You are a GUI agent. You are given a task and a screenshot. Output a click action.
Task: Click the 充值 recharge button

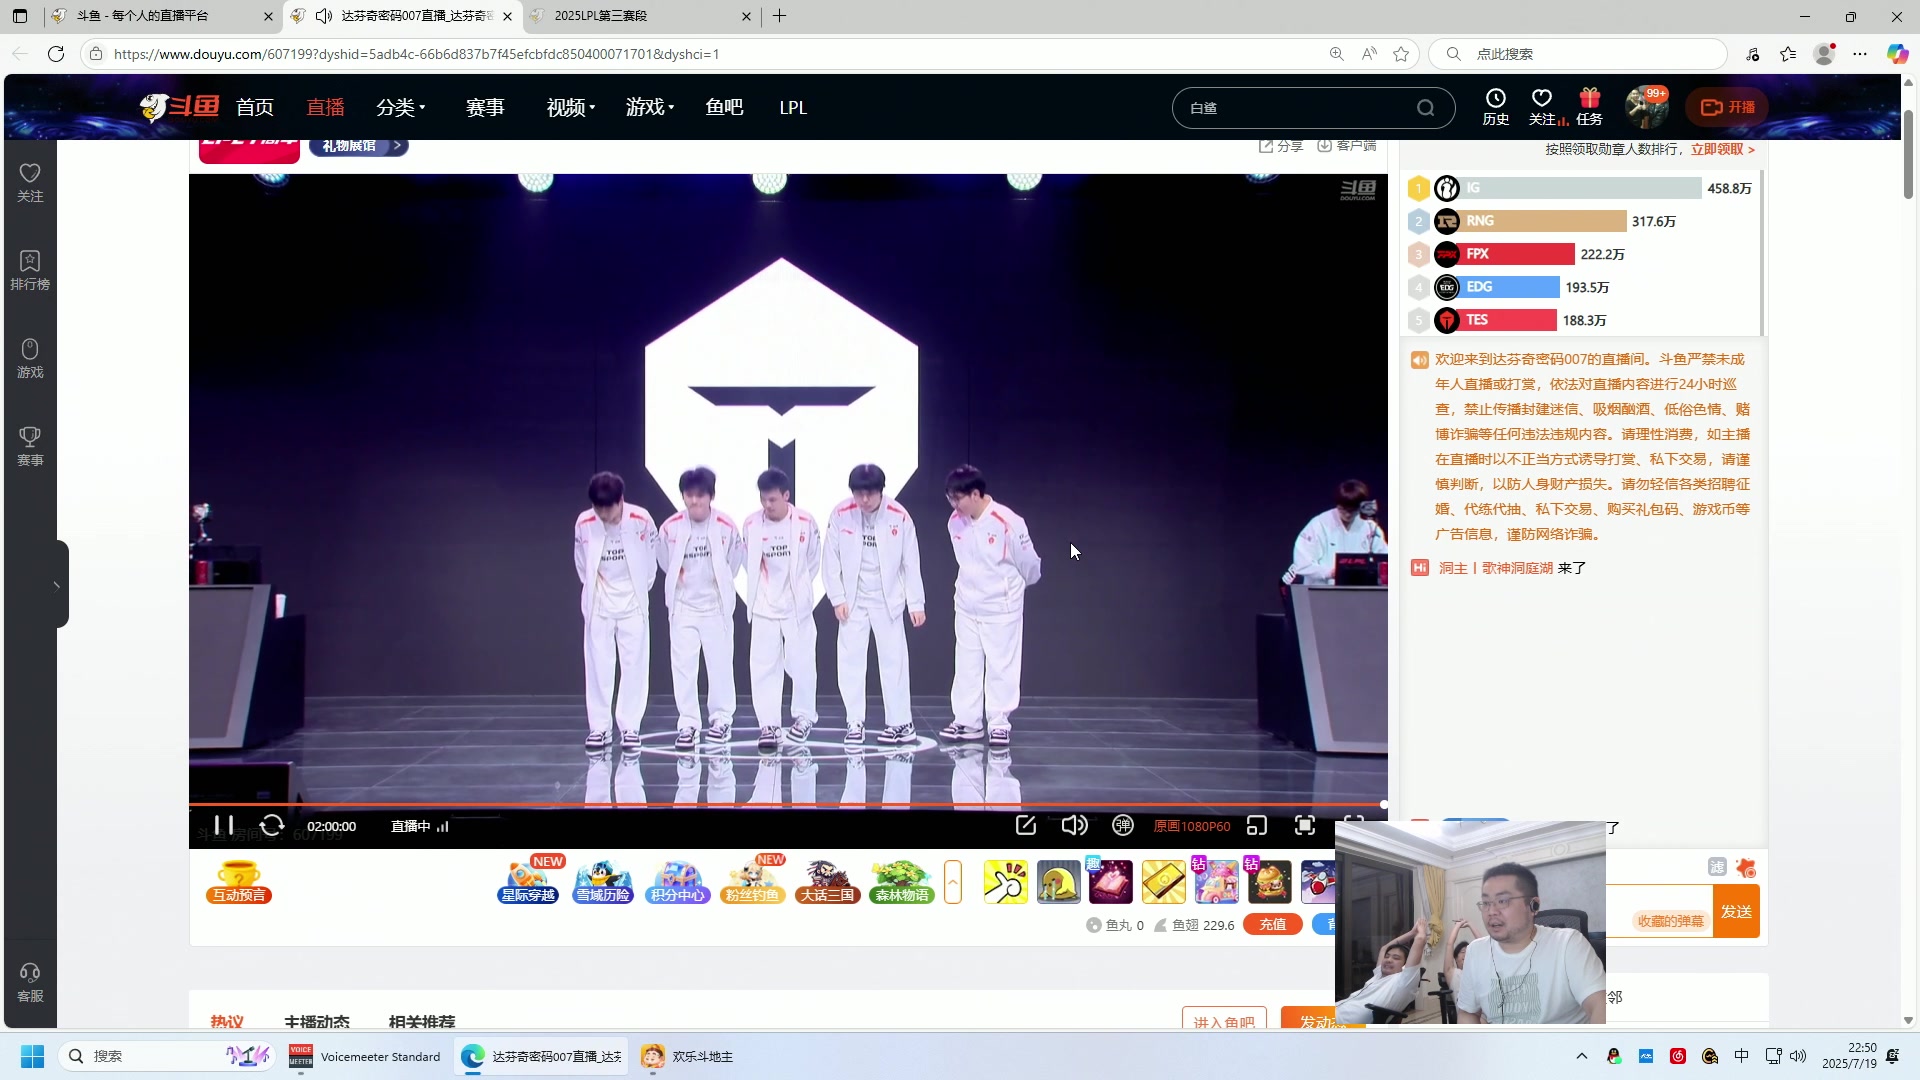(1273, 925)
